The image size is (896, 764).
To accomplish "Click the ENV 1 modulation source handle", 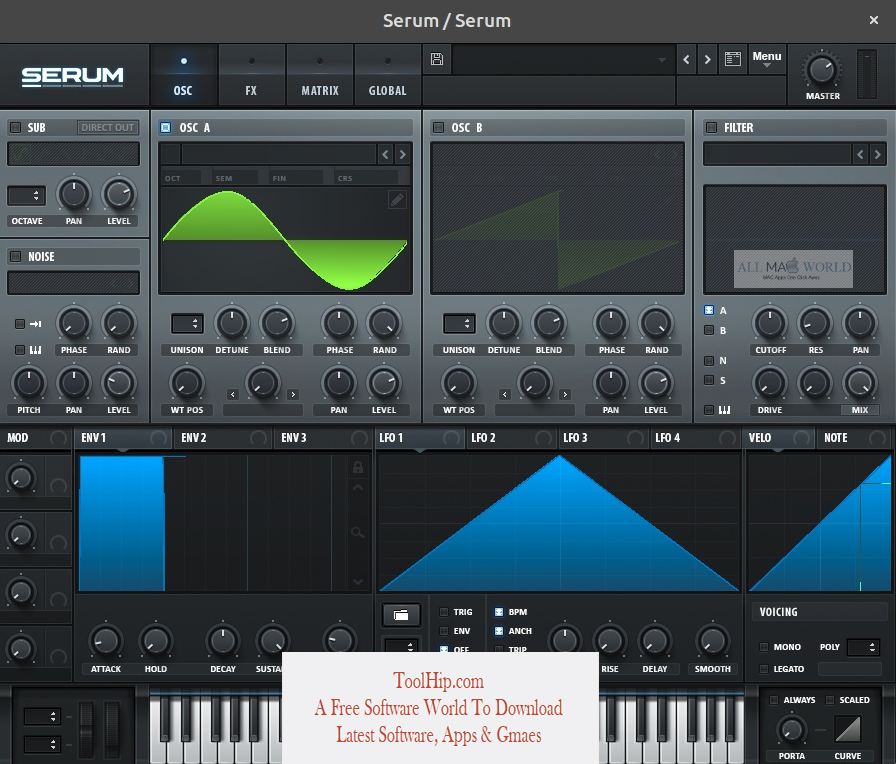I will click(x=158, y=438).
